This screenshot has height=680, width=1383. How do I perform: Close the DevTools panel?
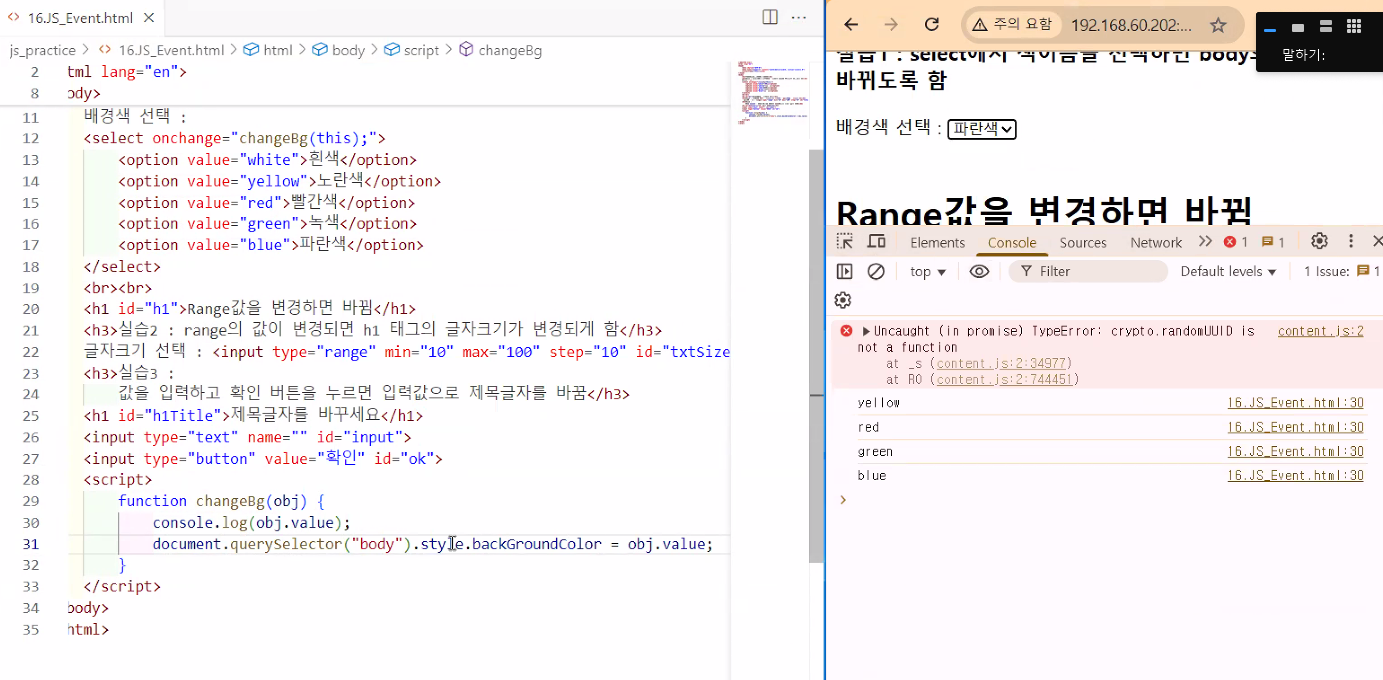(1377, 241)
